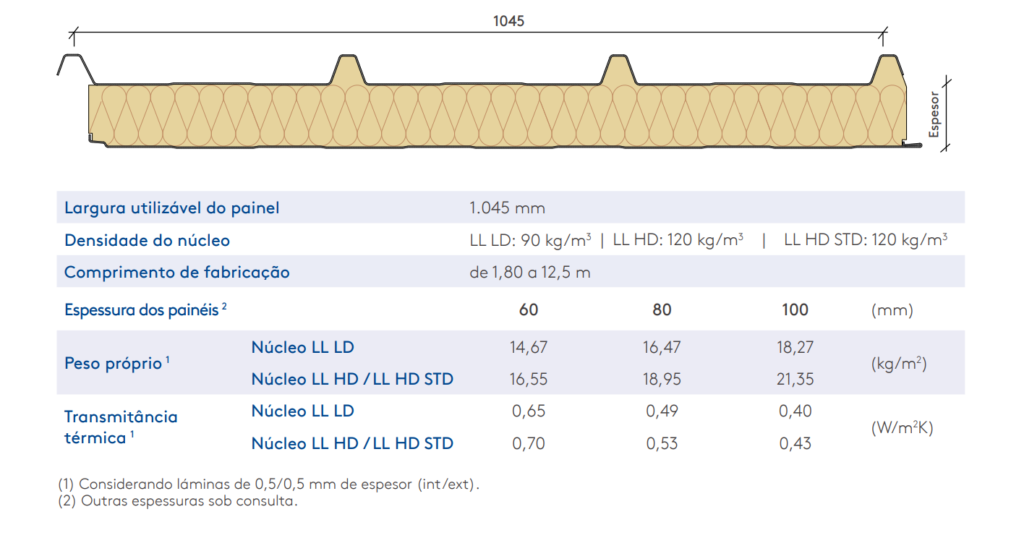
Task: Click the 1.045 mm width value
Action: [507, 208]
